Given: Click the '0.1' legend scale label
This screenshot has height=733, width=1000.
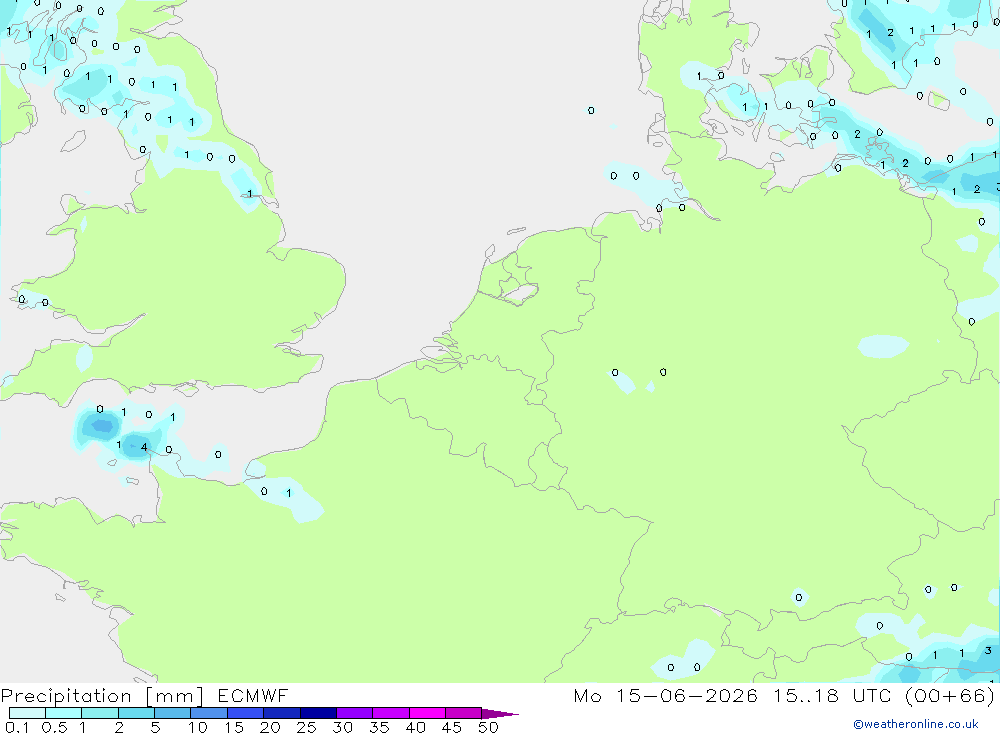Looking at the screenshot, I should 17,727.
